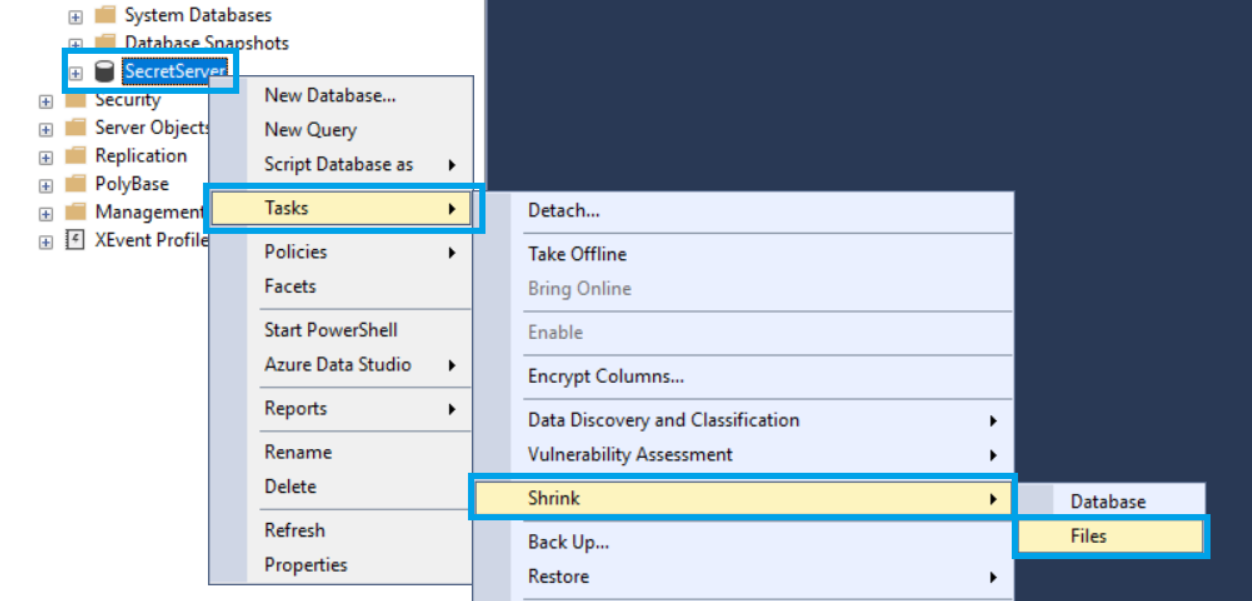Choose Database in Shrink submenu
Viewport: 1252px width, 601px height.
click(1110, 502)
